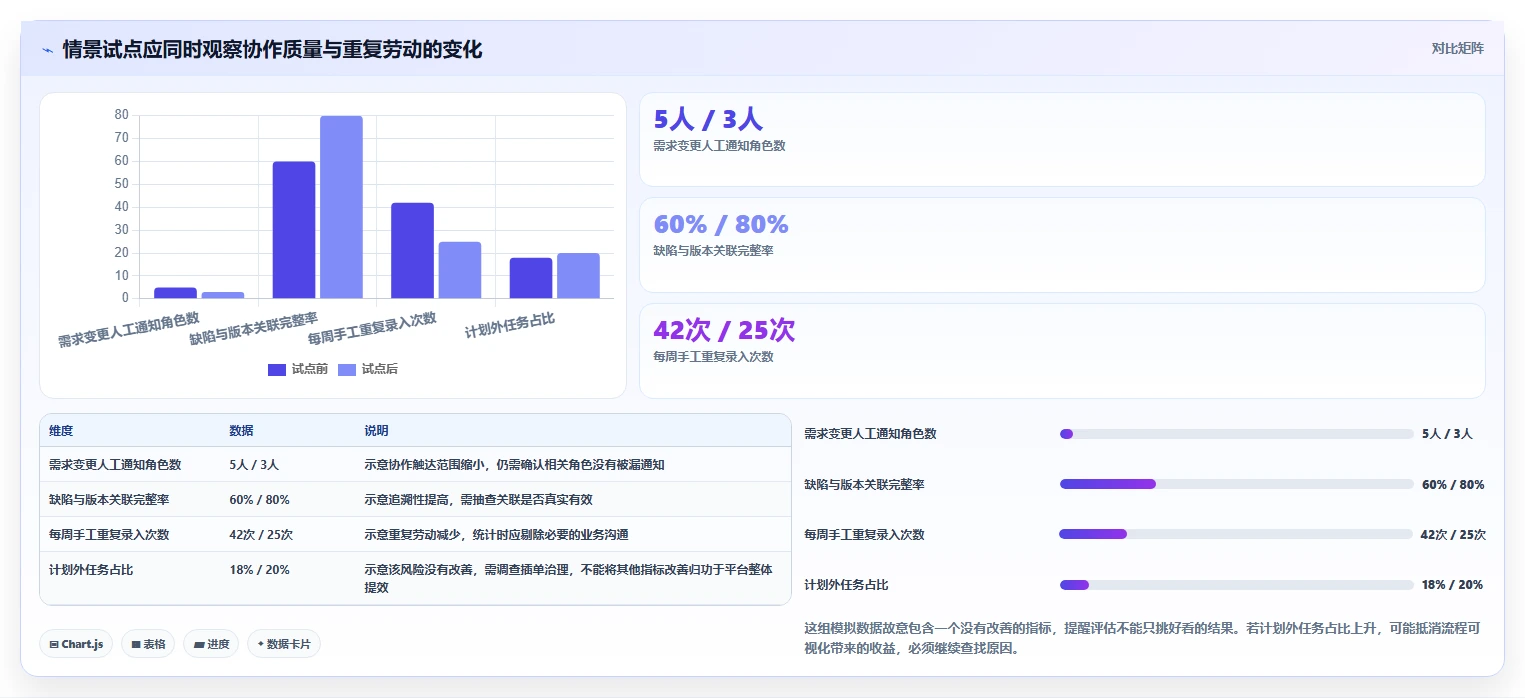Click the 数据卡片 chip sparkle icon
The image size is (1525, 698).
click(x=261, y=644)
